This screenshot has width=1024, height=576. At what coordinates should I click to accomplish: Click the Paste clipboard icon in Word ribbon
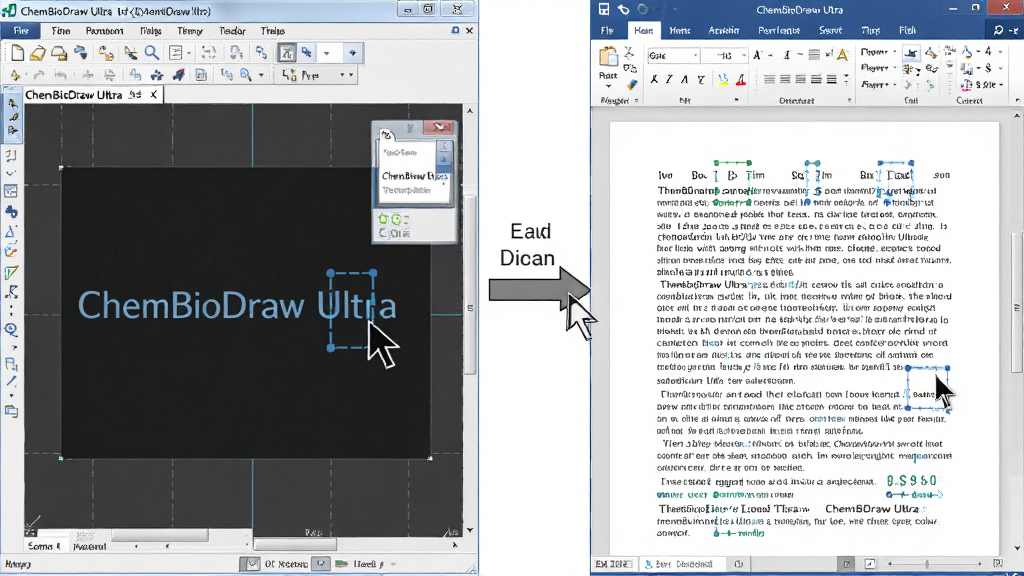pyautogui.click(x=608, y=57)
